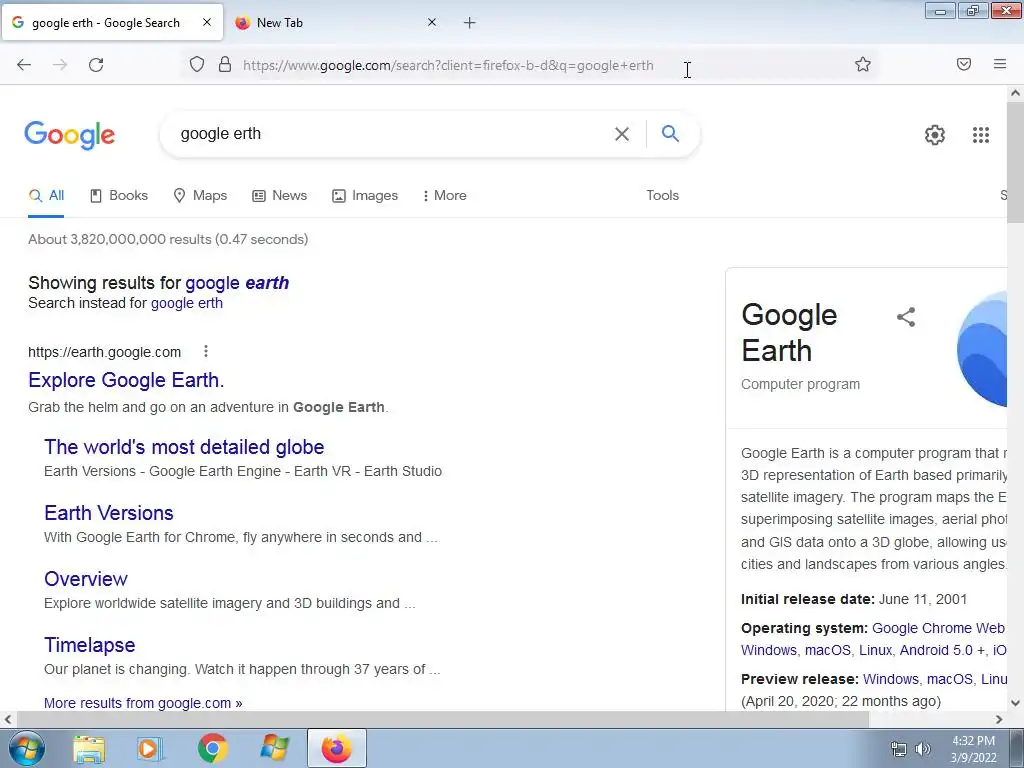Click the forward navigation arrow
Image resolution: width=1024 pixels, height=768 pixels.
60,65
